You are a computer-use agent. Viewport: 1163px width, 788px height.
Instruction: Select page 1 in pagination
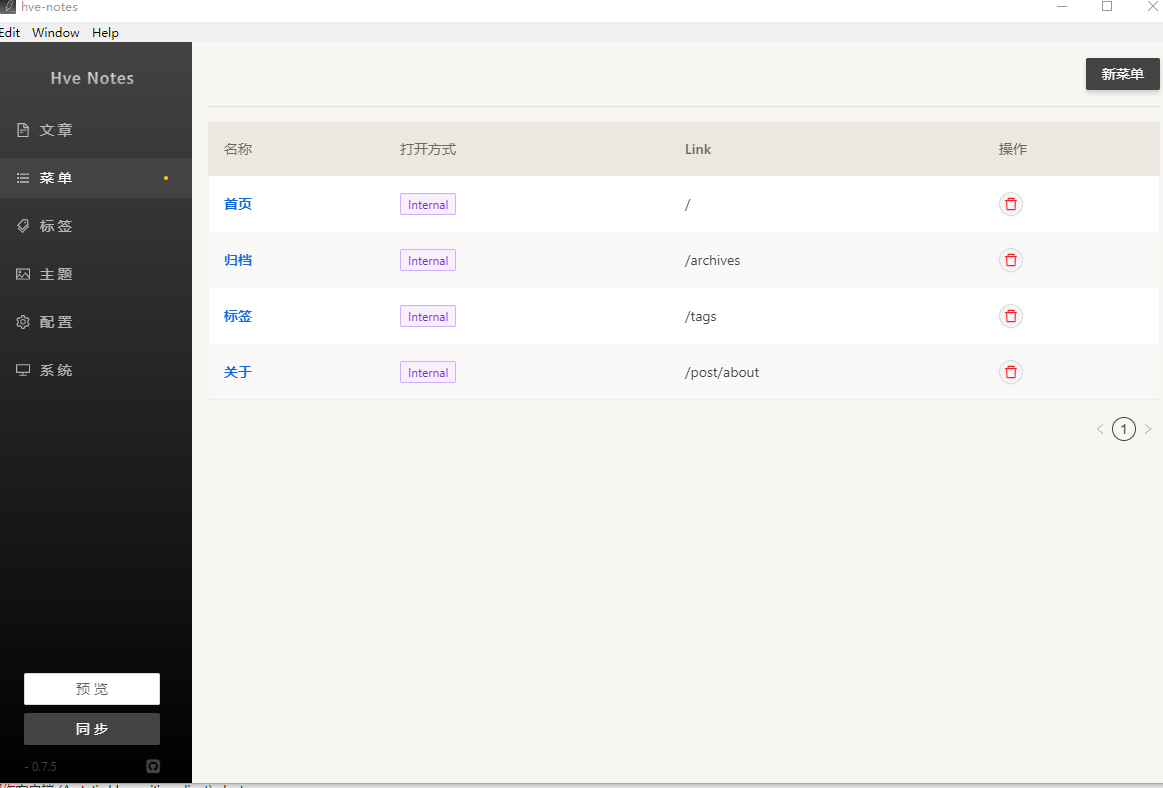tap(1124, 429)
